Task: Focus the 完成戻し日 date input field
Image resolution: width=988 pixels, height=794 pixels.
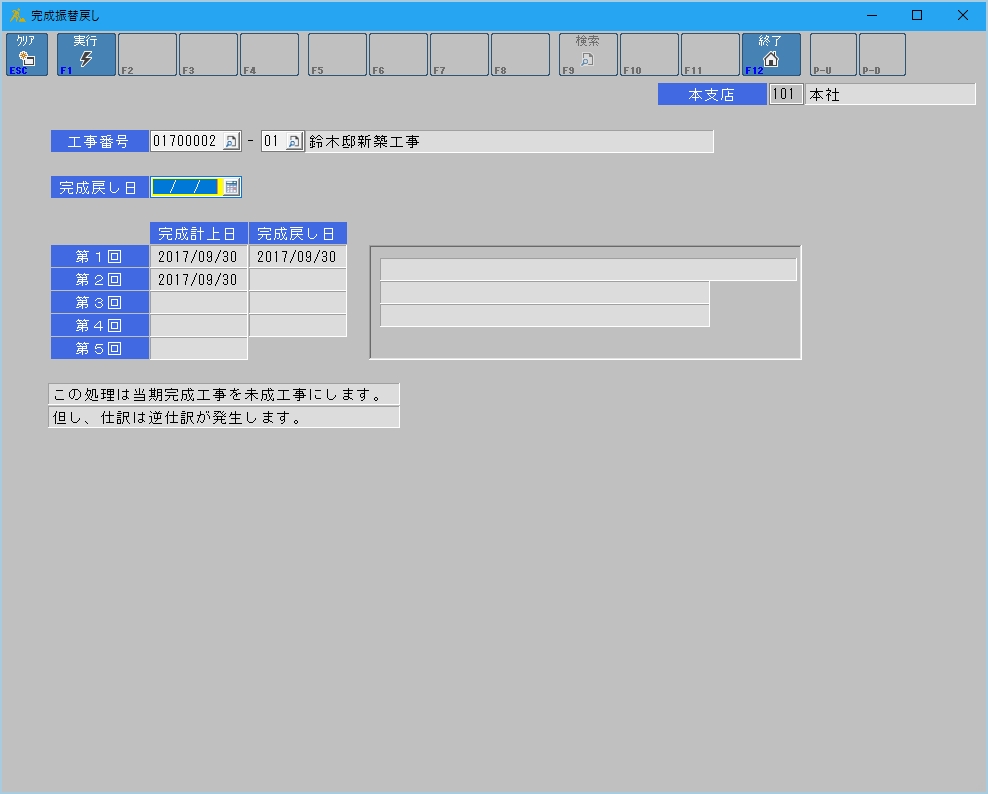Action: tap(185, 187)
